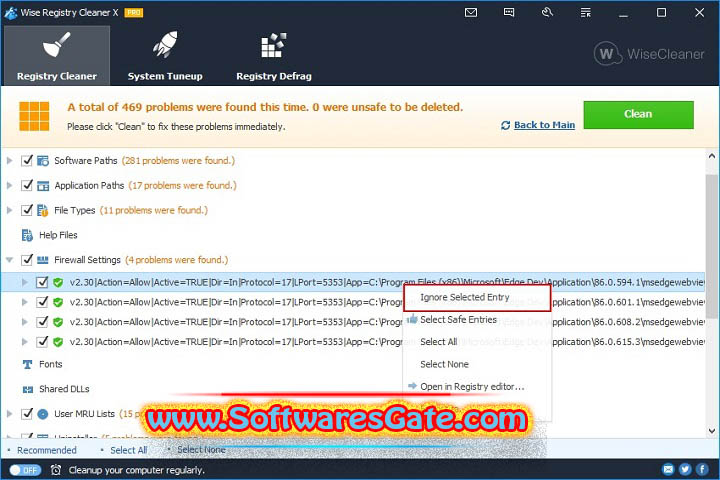Open the menu list icon in title bar
Viewport: 720px width, 480px height.
(x=585, y=13)
